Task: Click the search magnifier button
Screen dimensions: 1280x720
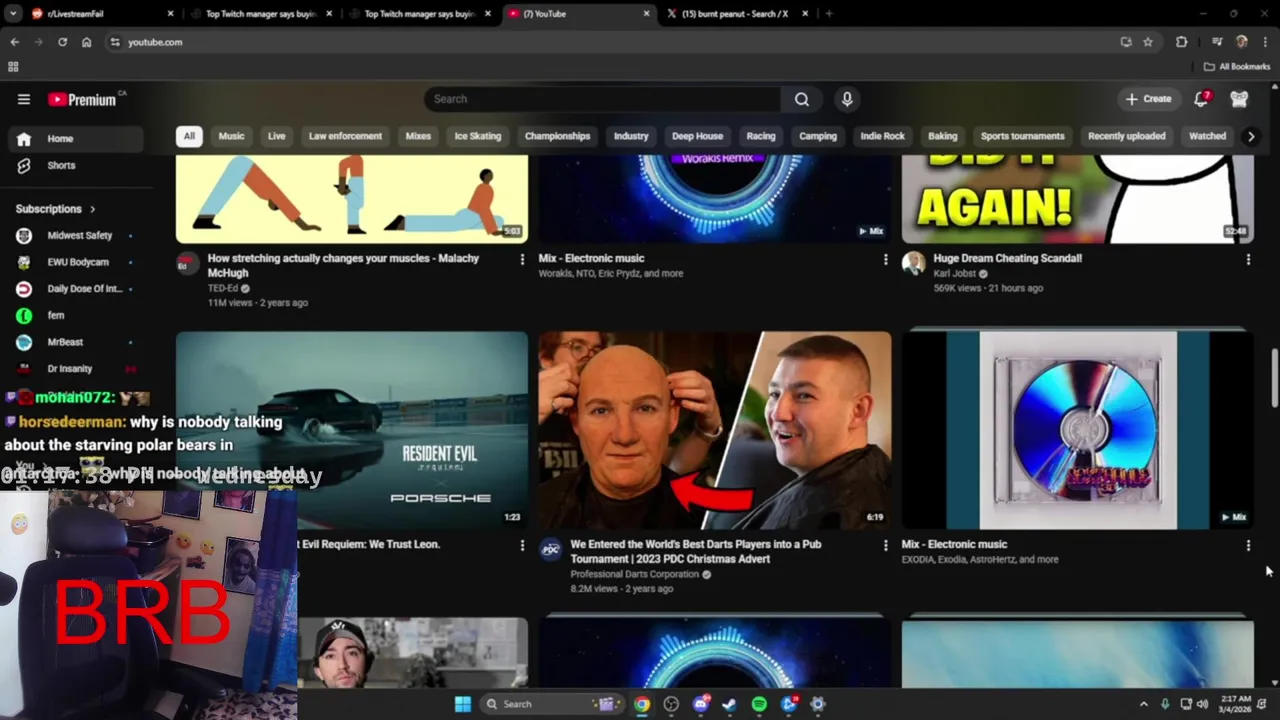Action: tap(802, 99)
